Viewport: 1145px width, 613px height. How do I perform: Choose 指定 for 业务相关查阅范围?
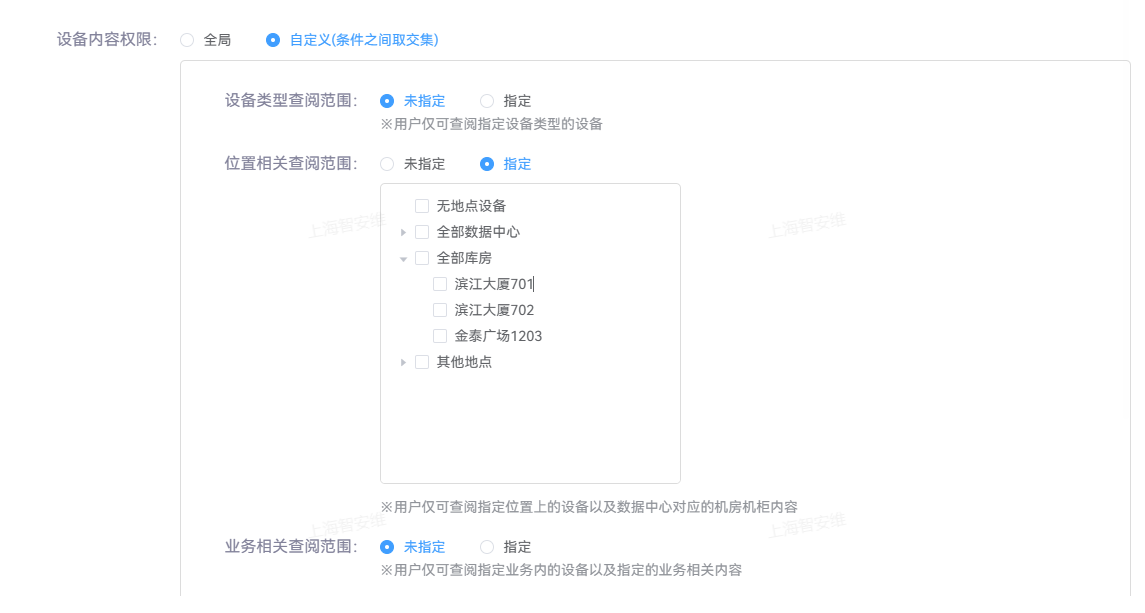tap(487, 547)
